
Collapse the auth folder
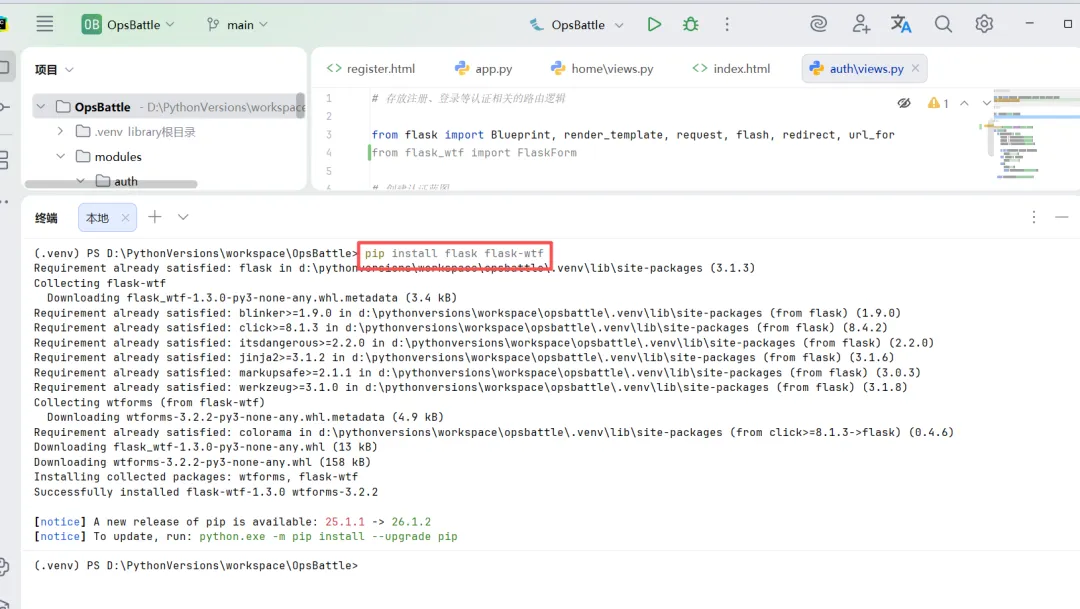pos(81,180)
